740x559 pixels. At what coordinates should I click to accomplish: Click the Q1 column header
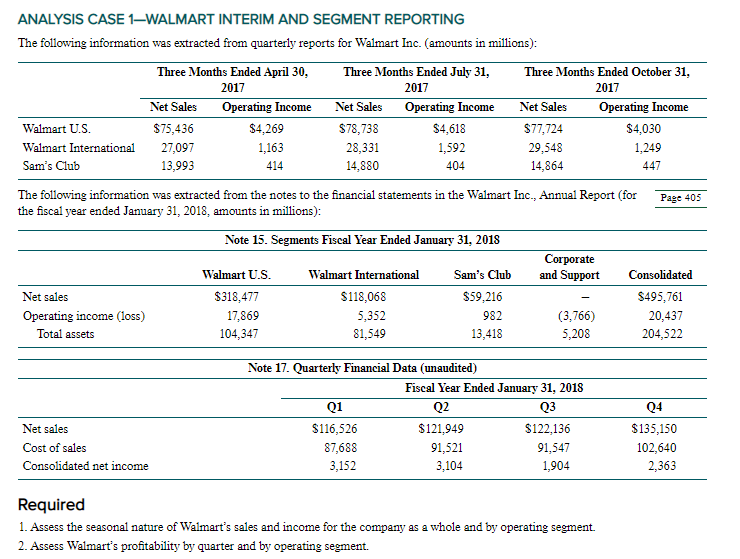point(335,407)
